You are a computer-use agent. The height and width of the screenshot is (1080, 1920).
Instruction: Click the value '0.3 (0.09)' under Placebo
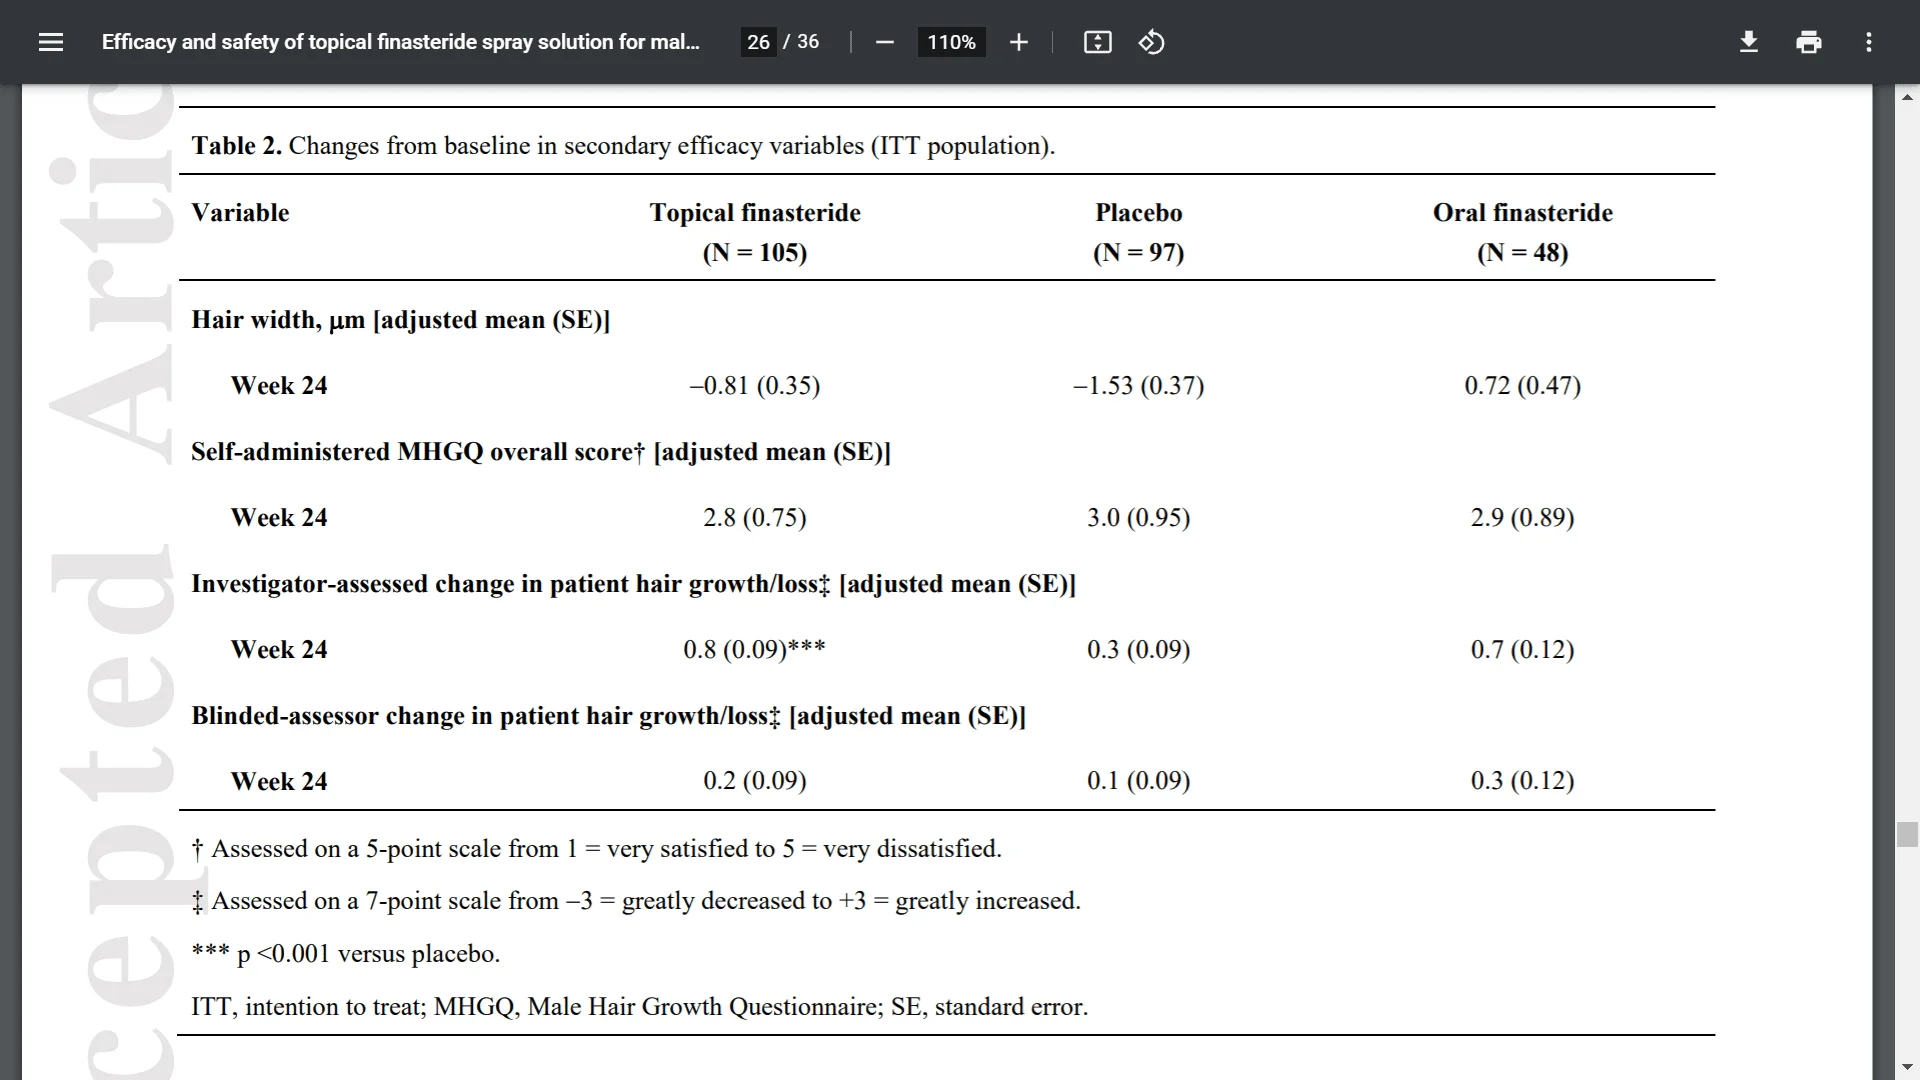click(1138, 650)
